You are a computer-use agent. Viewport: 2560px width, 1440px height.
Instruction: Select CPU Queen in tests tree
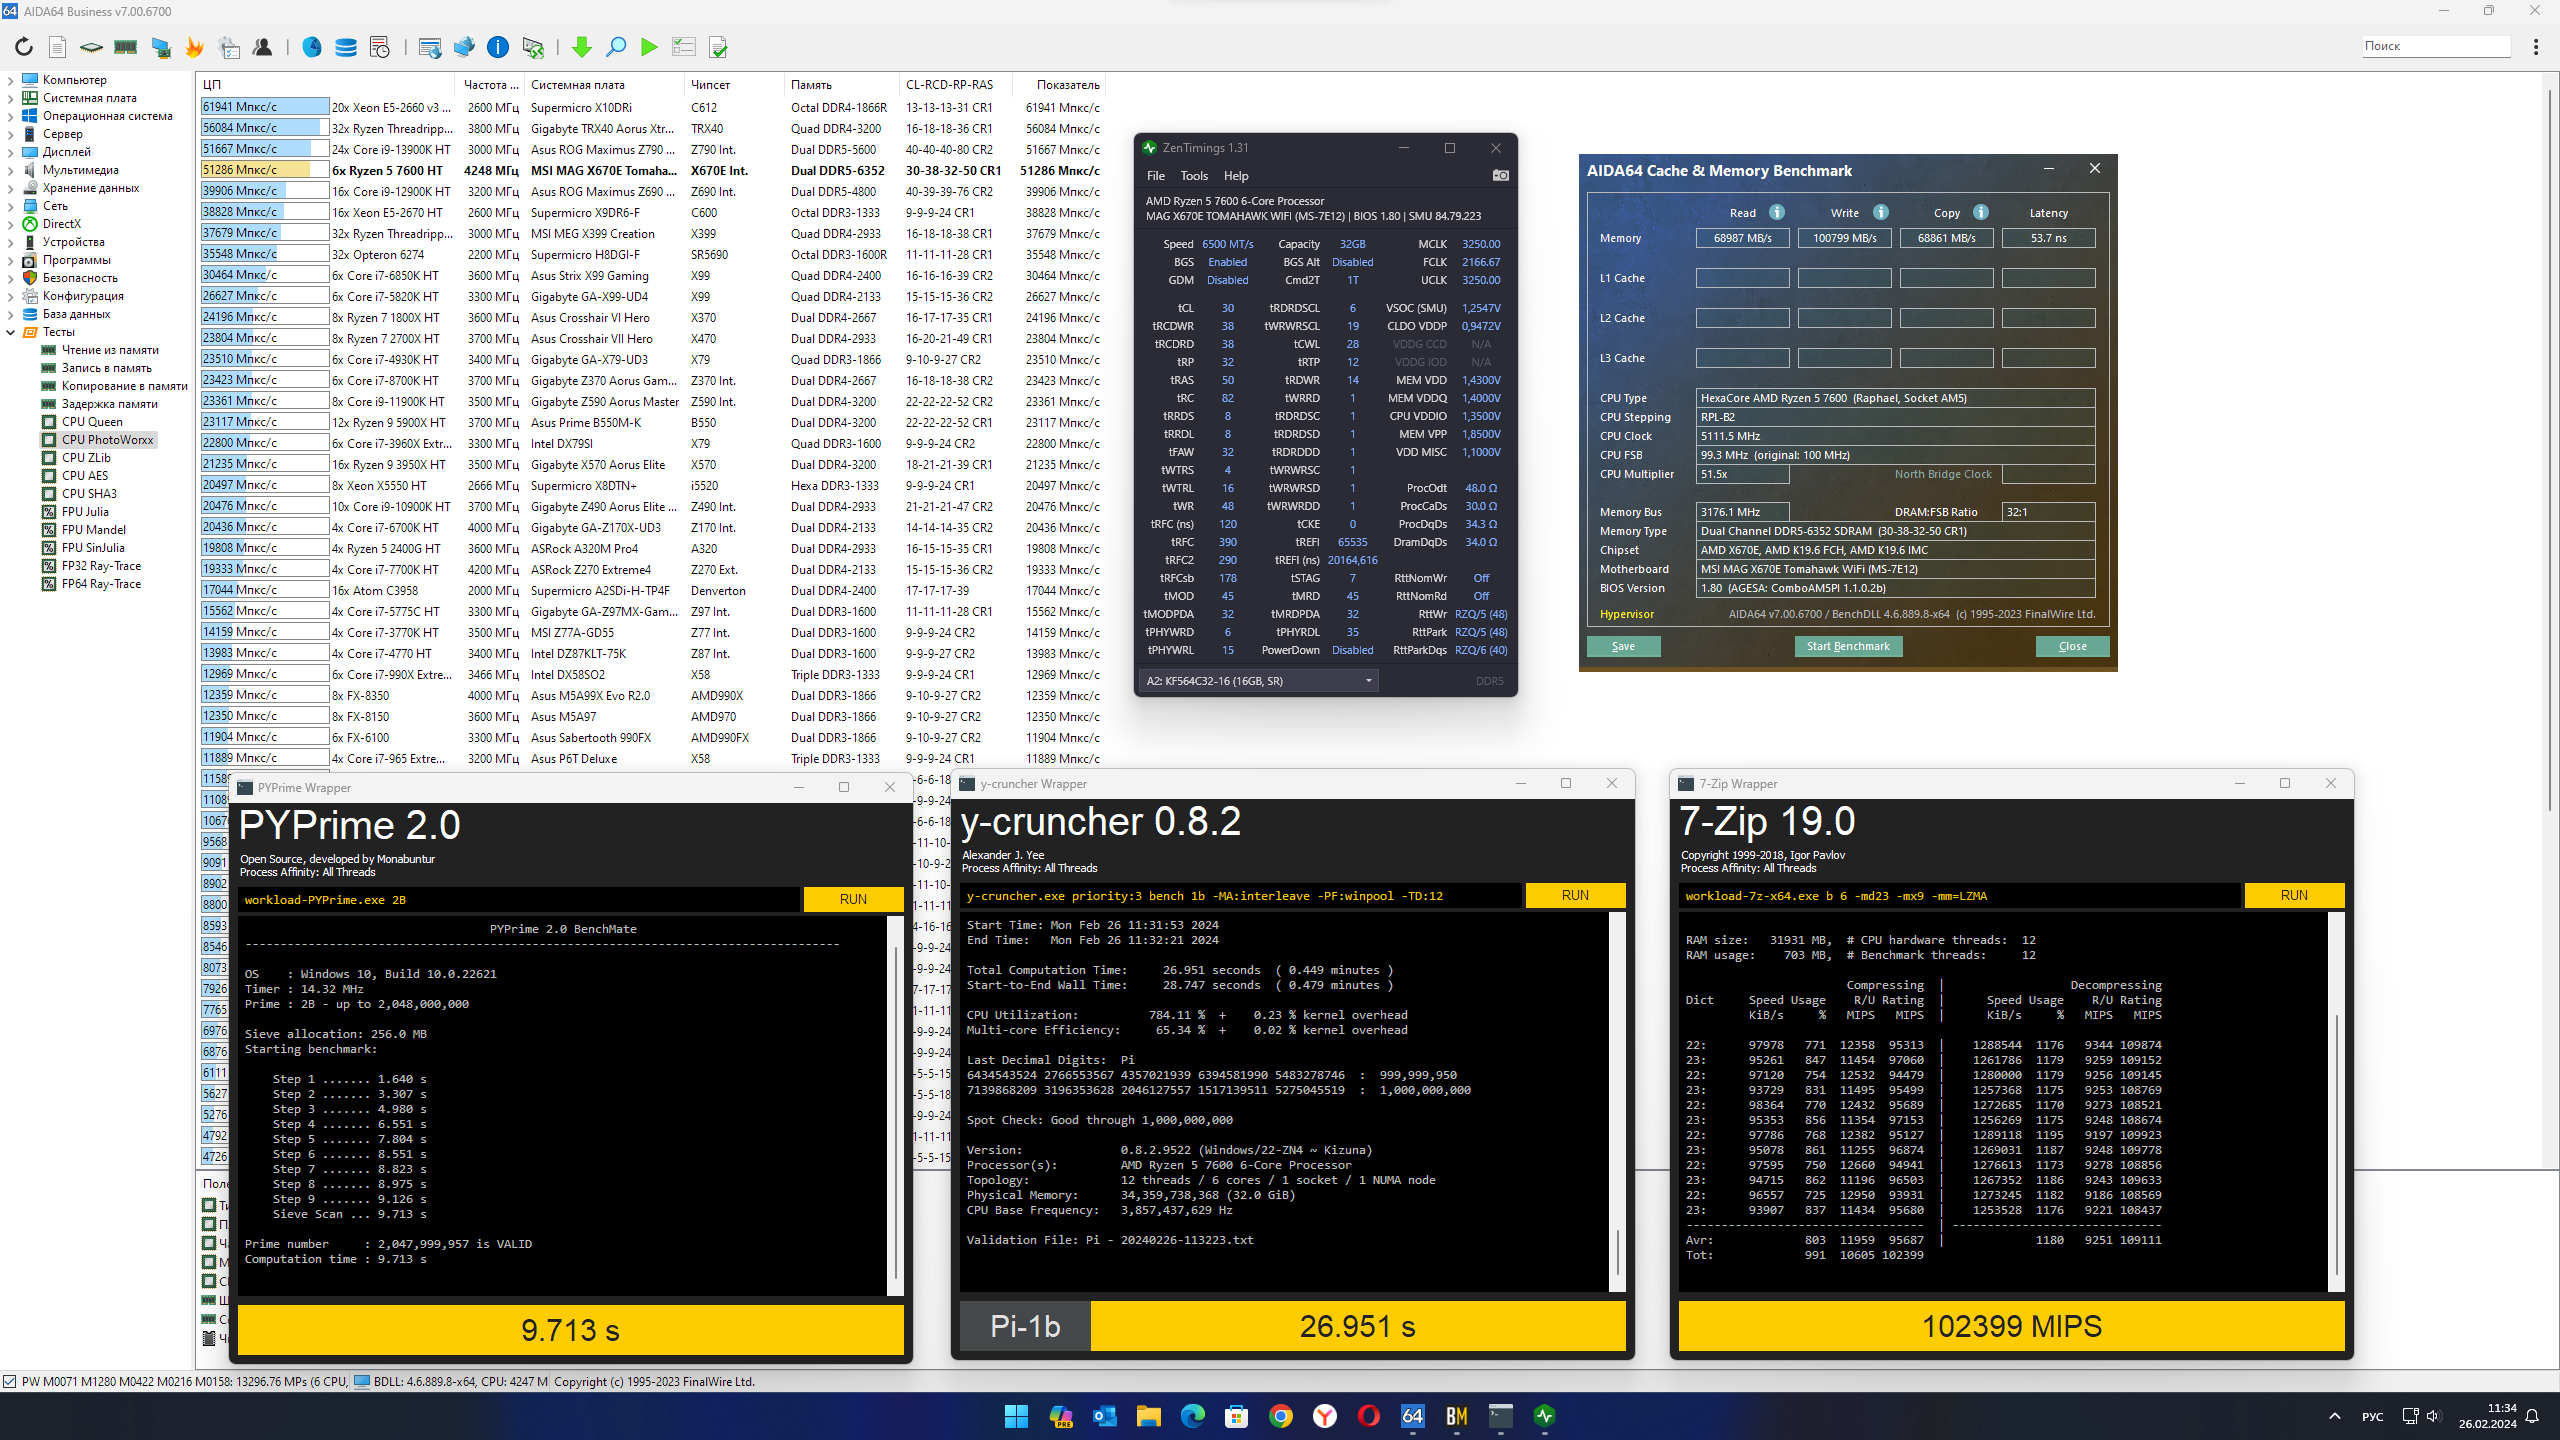tap(92, 422)
